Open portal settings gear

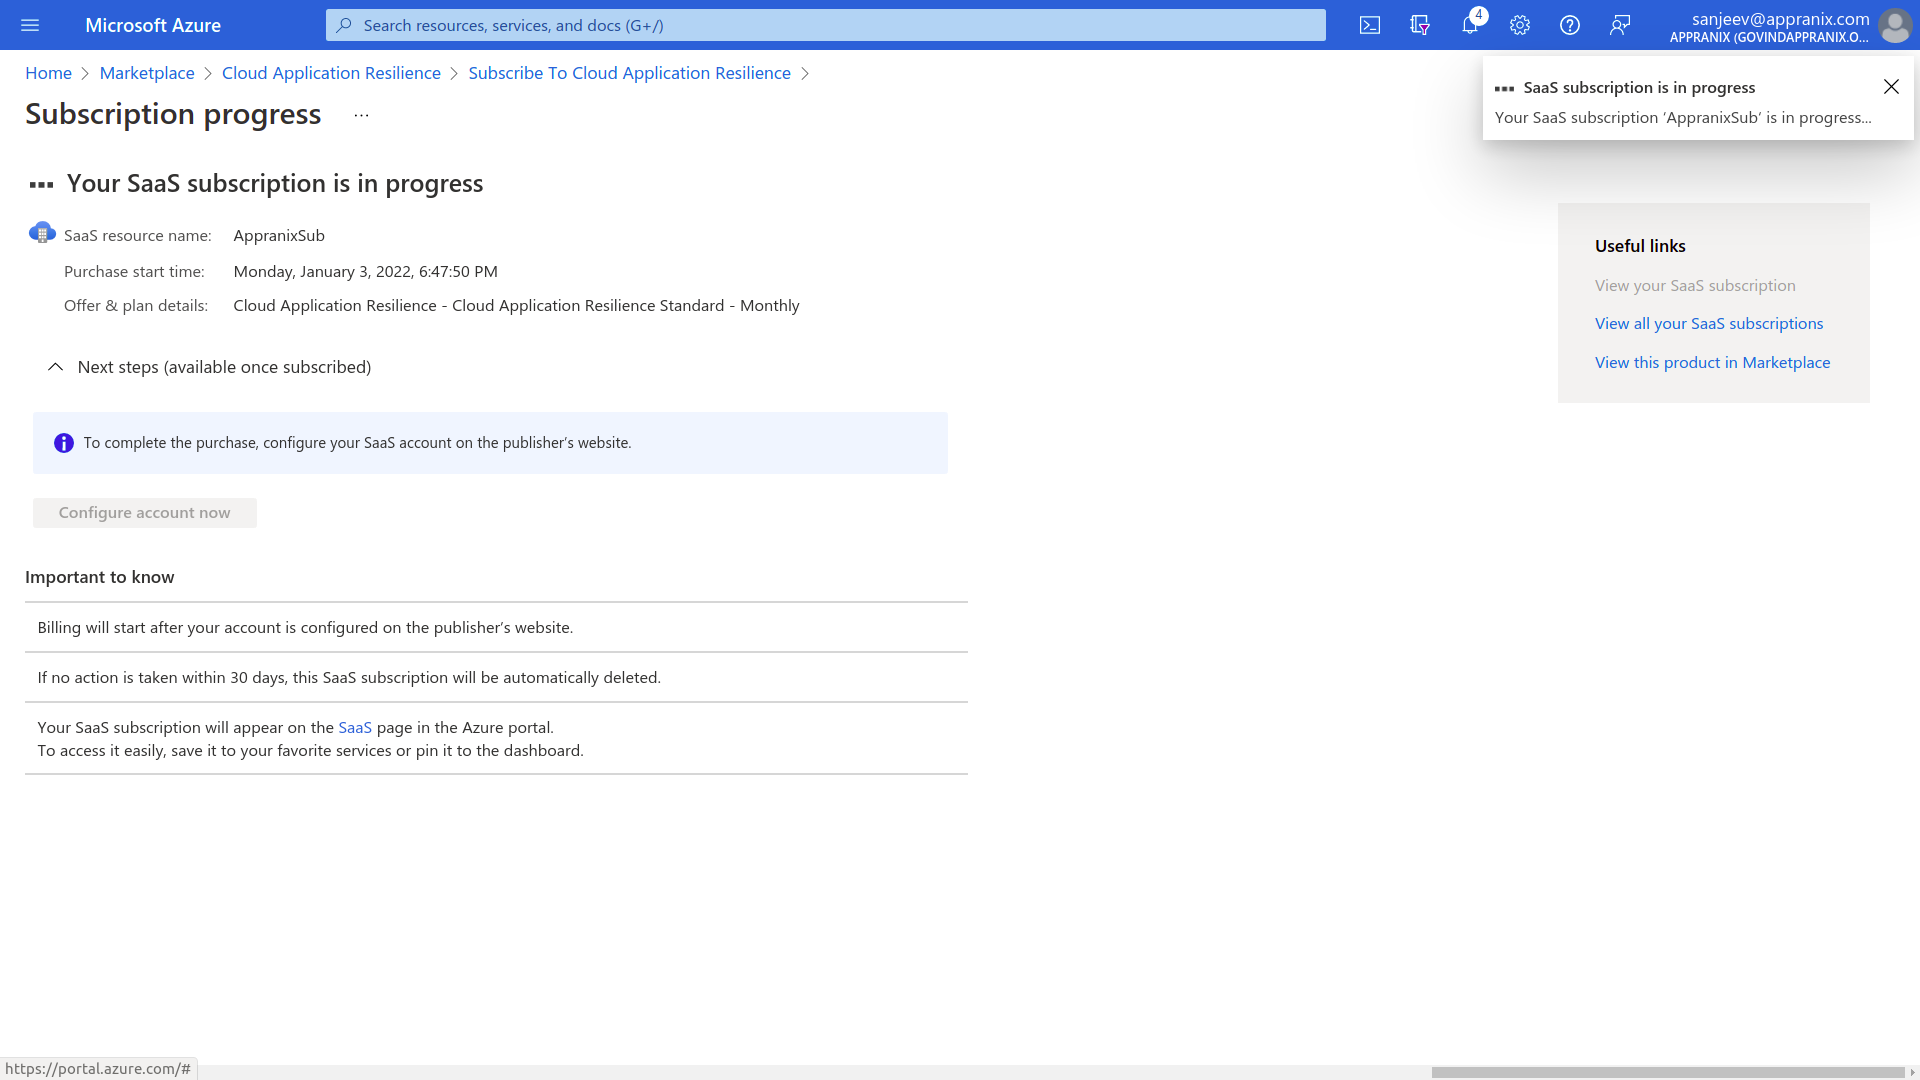(x=1520, y=25)
